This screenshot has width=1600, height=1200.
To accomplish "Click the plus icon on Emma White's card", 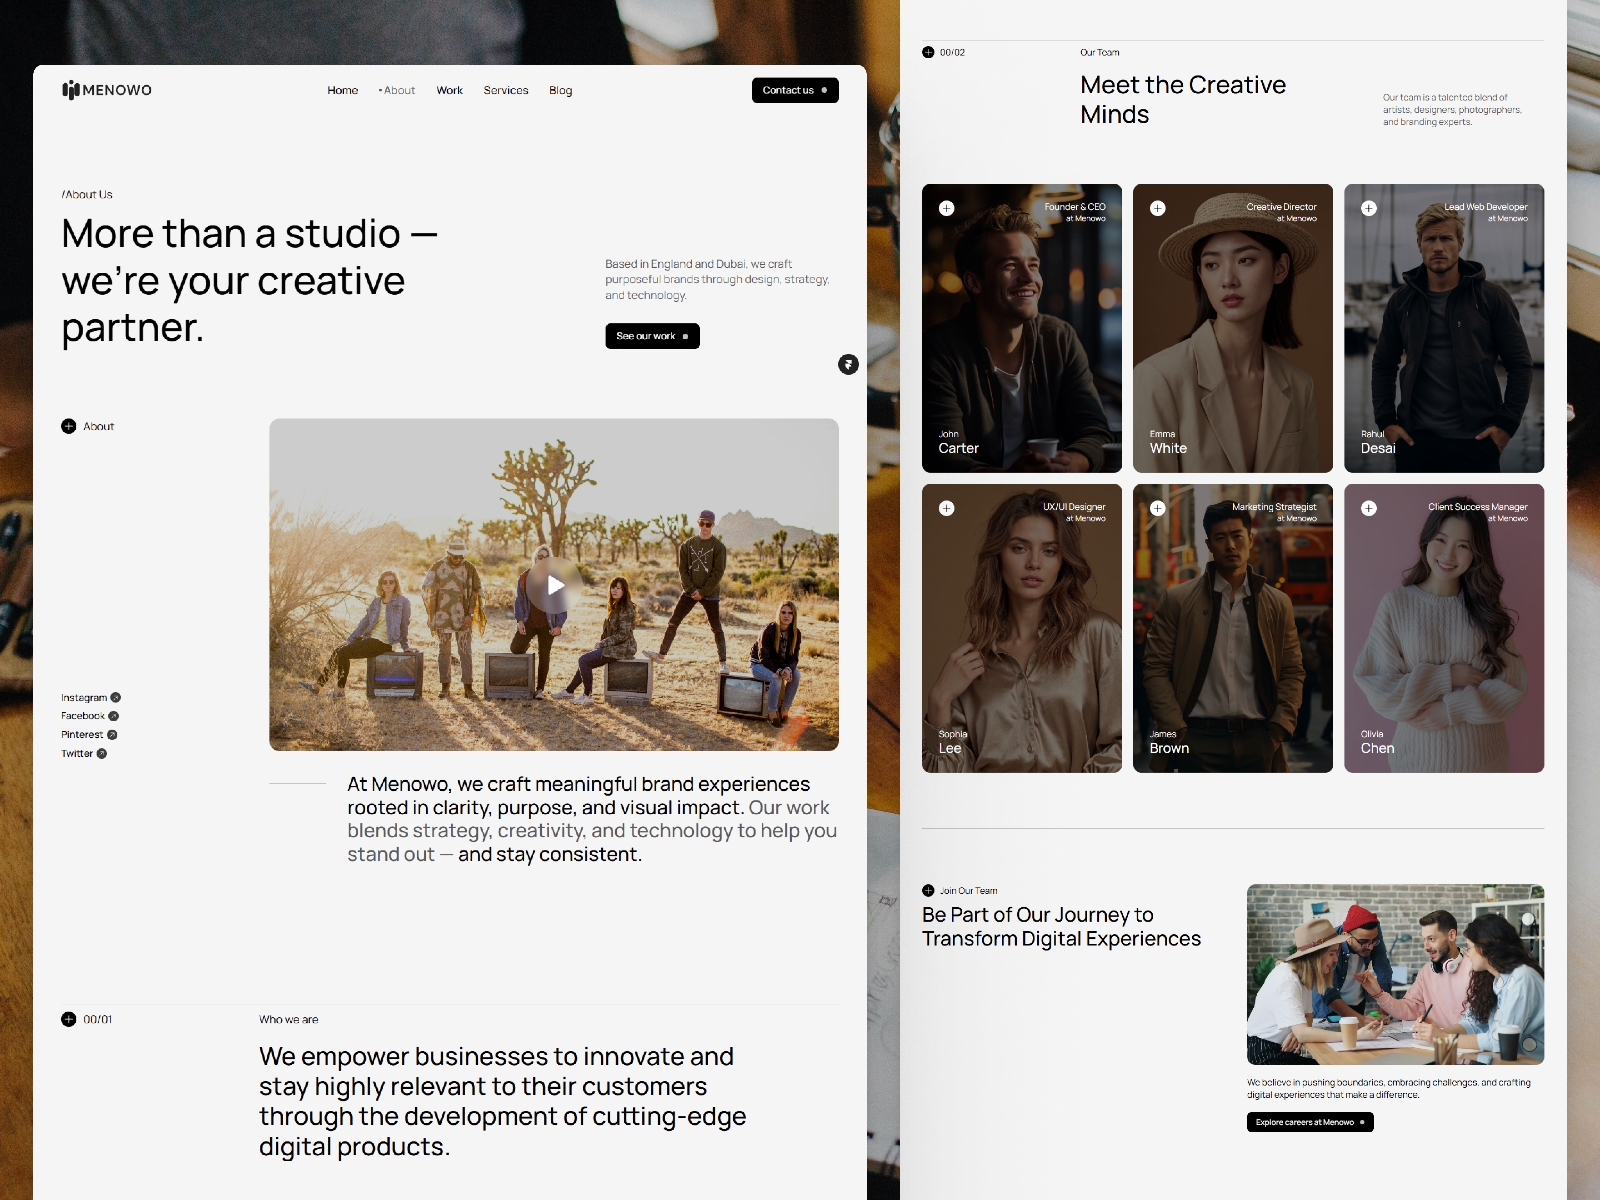I will point(1157,208).
